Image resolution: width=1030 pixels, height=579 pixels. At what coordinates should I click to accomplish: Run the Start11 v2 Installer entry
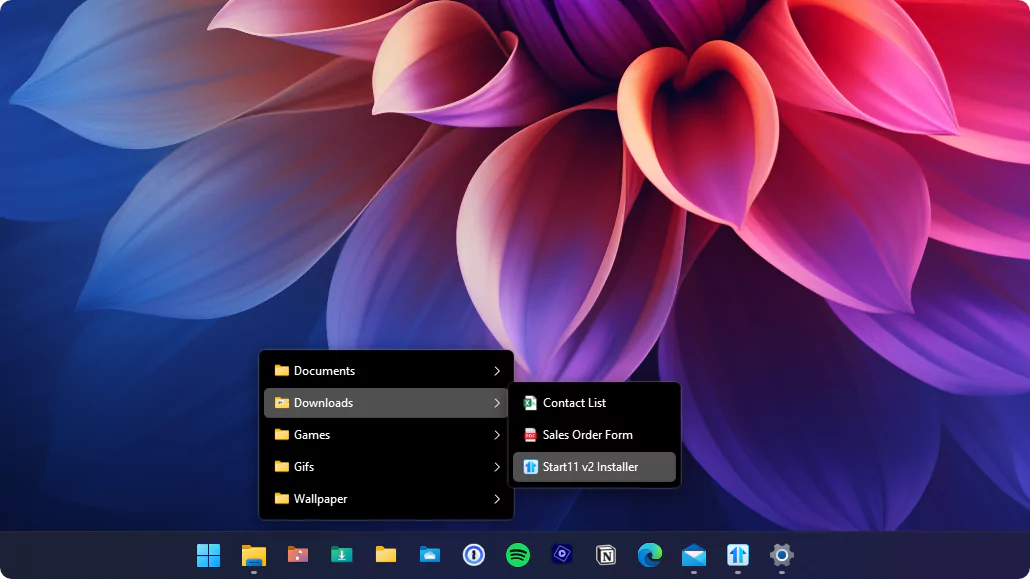593,466
